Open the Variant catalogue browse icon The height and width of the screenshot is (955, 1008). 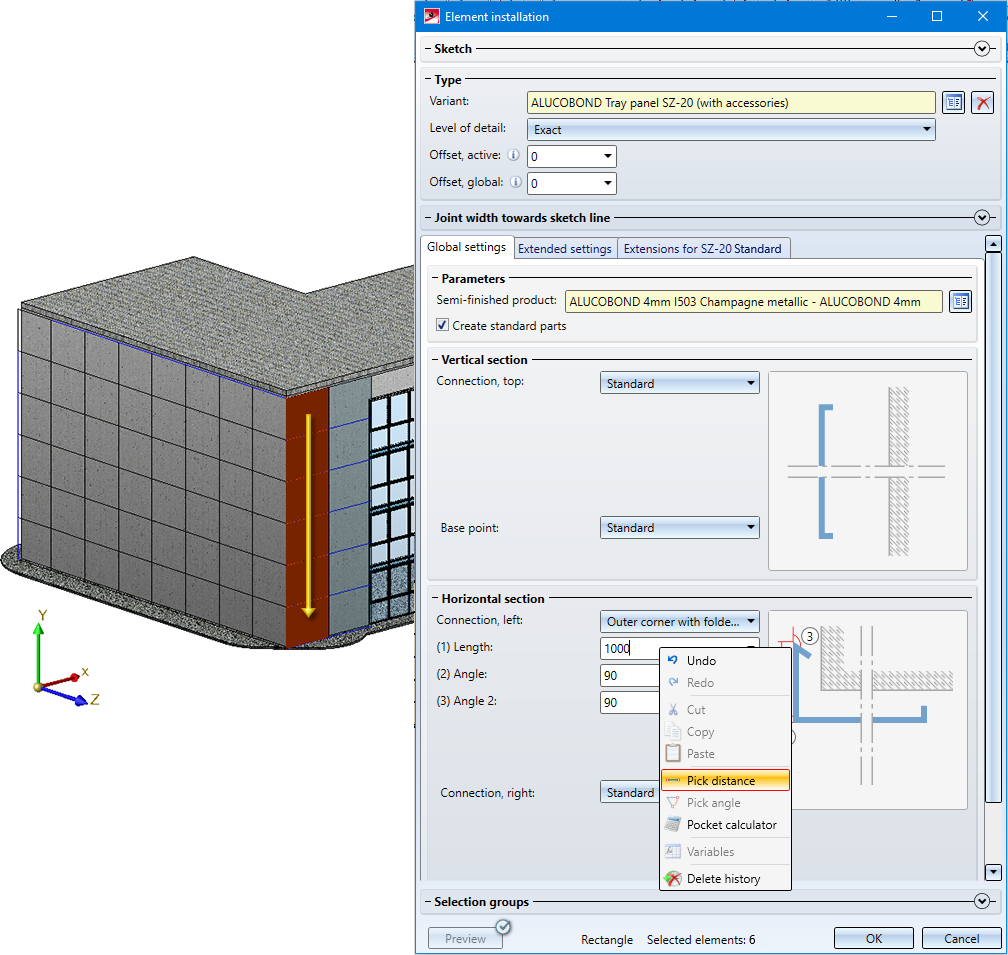click(x=953, y=103)
